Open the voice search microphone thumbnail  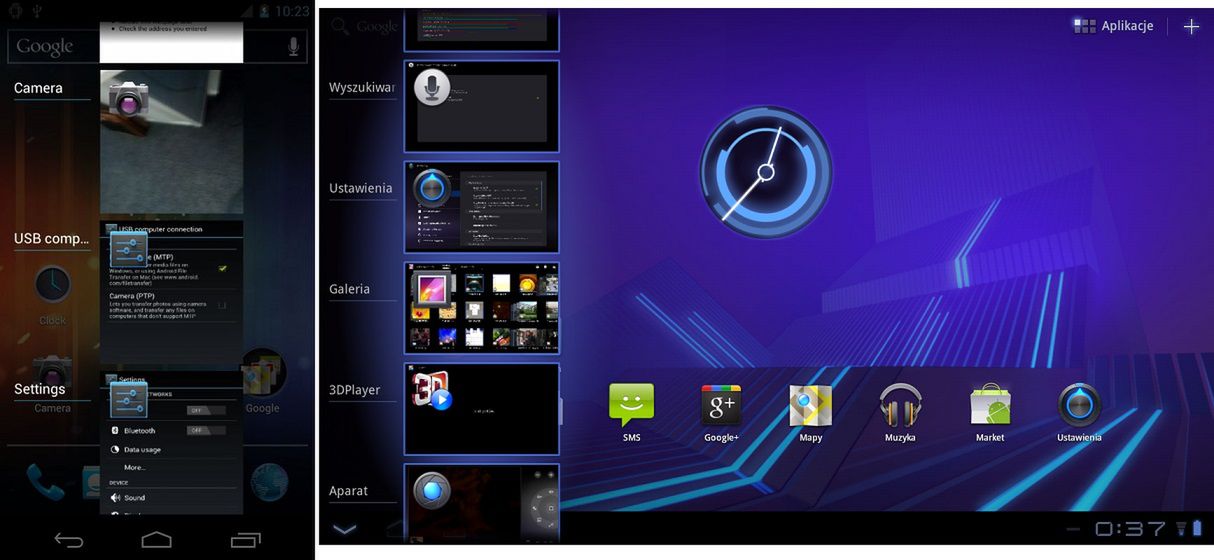pyautogui.click(x=481, y=106)
